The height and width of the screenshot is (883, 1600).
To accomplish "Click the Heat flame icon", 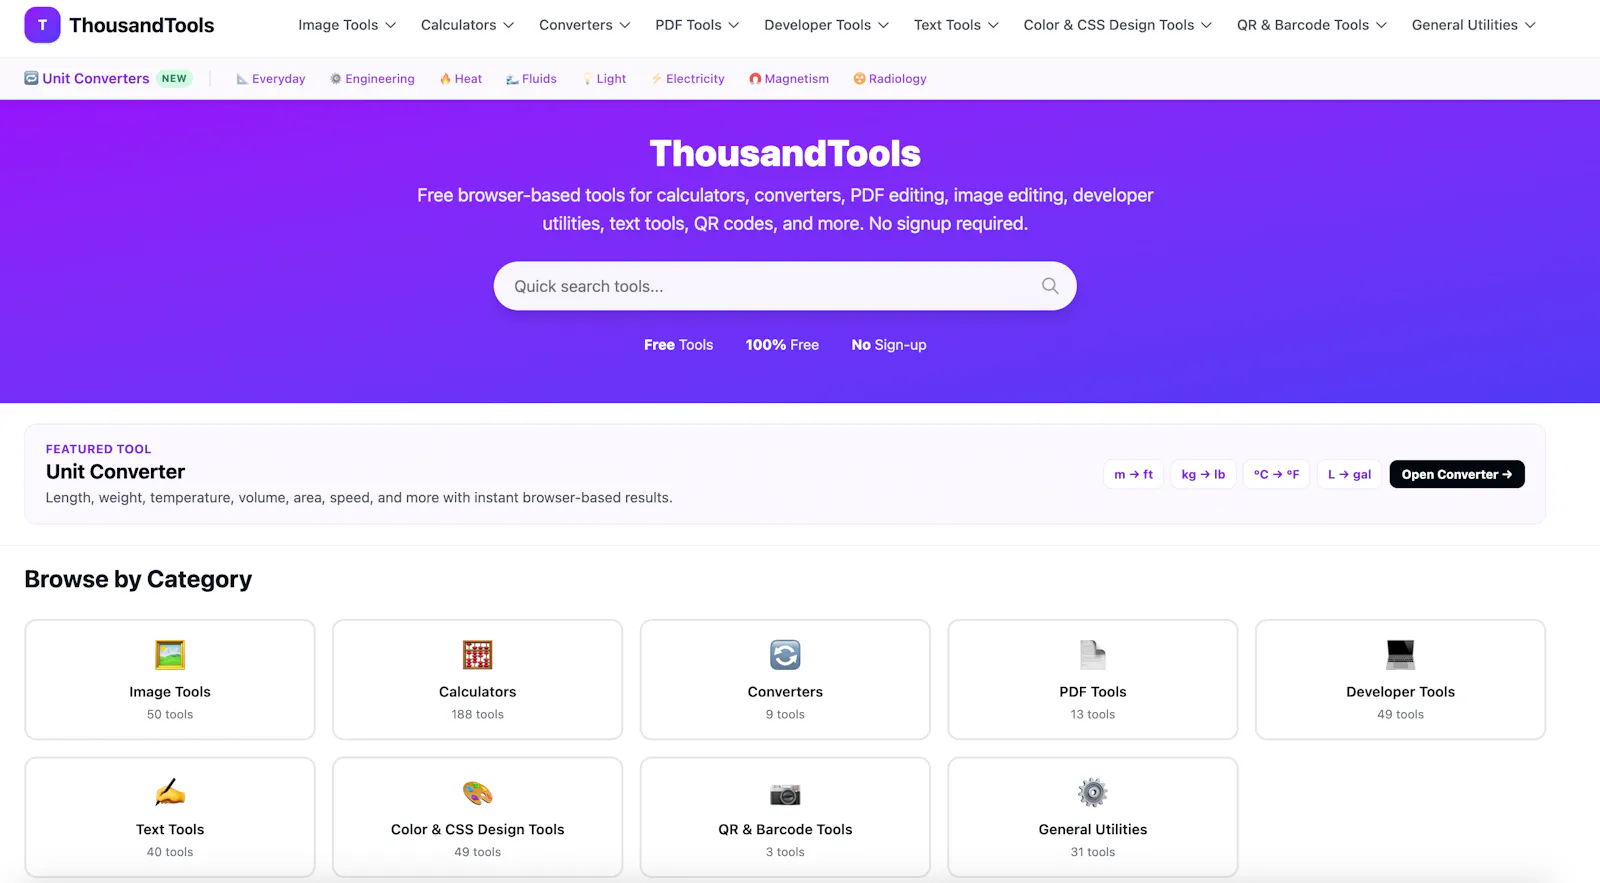I will 445,79.
